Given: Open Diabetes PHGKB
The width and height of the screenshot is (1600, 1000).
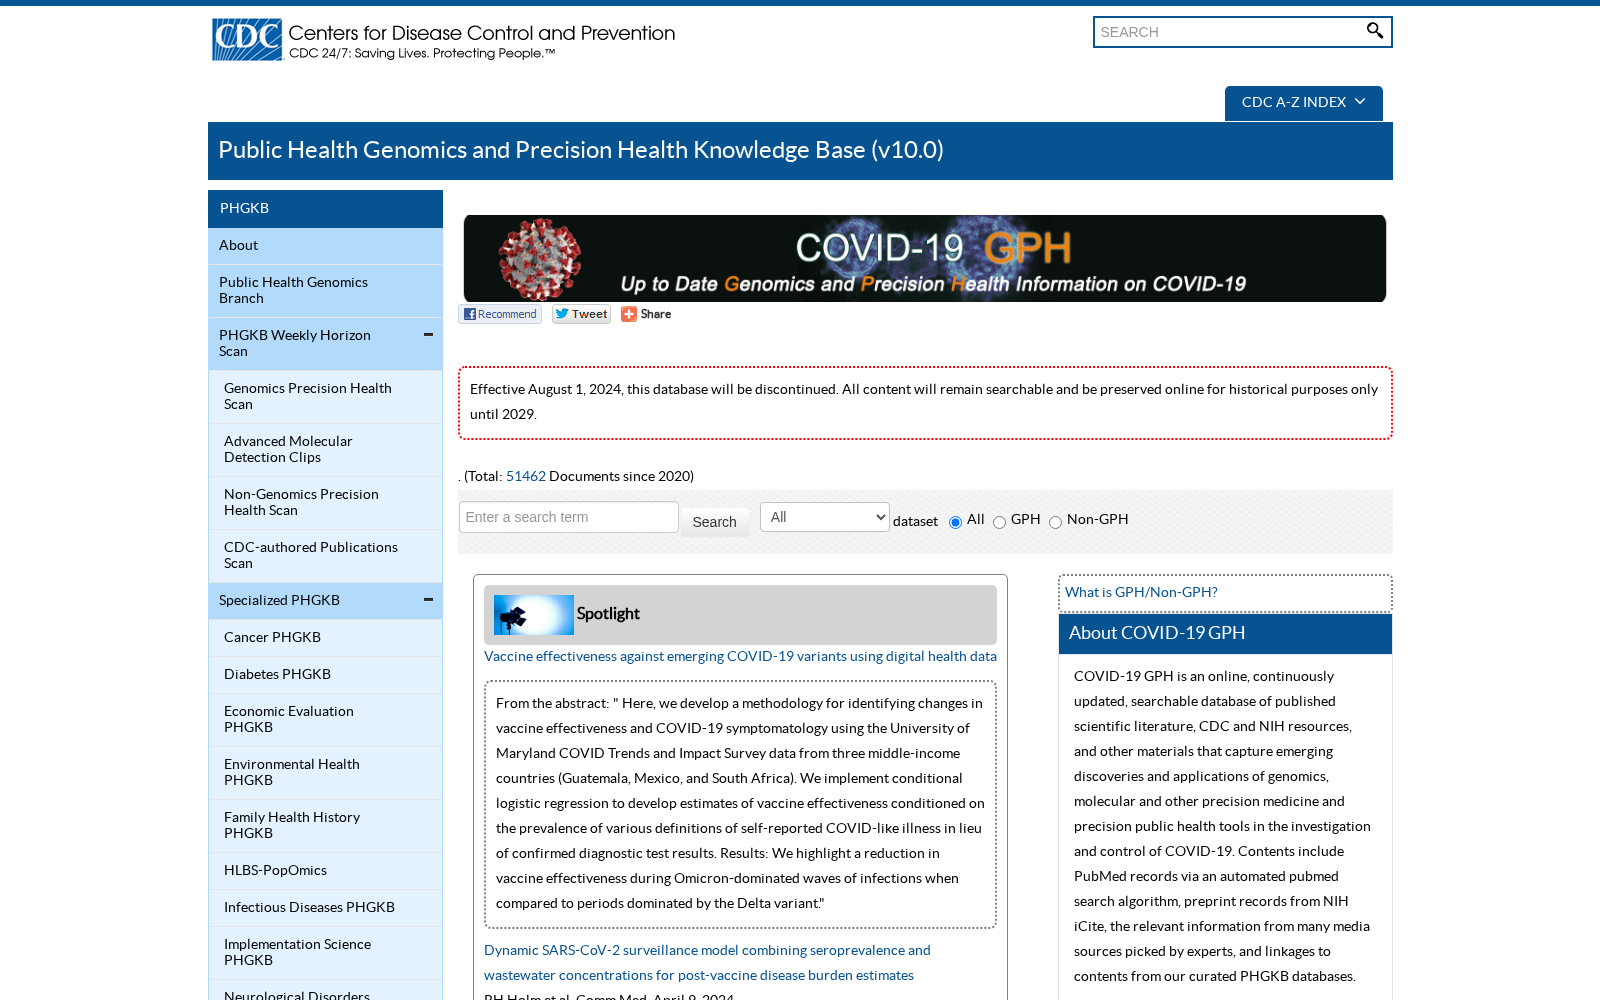Looking at the screenshot, I should click(325, 675).
